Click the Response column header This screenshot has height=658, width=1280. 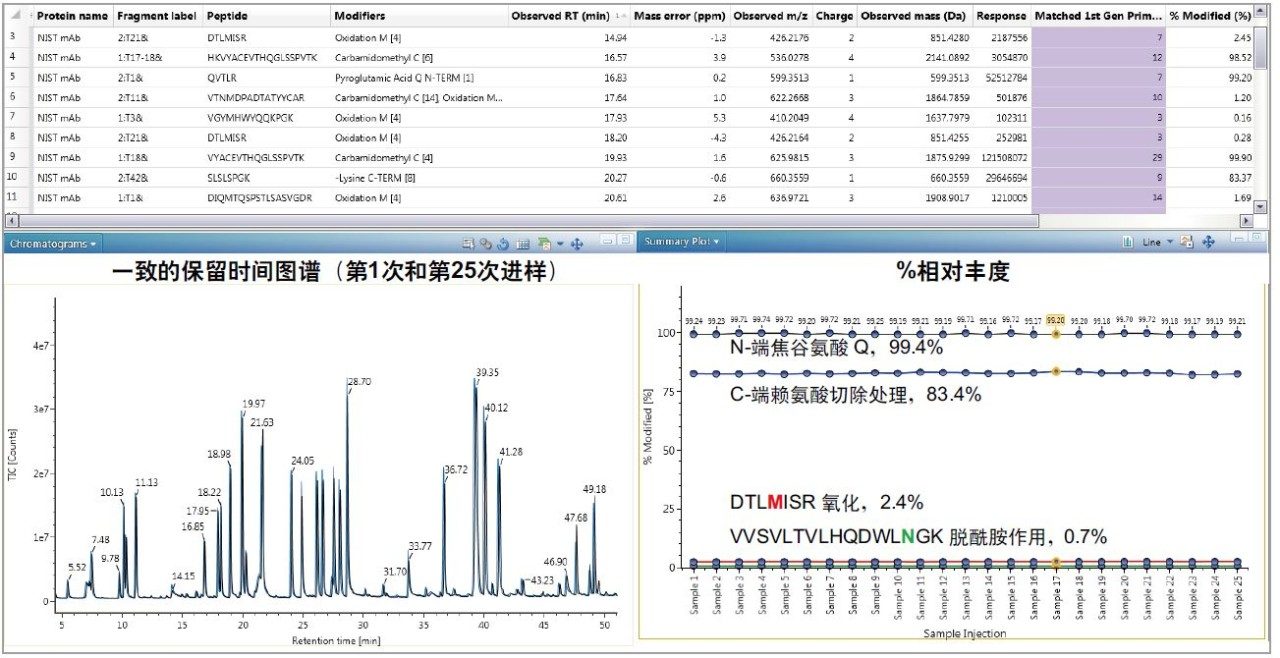click(x=1001, y=16)
